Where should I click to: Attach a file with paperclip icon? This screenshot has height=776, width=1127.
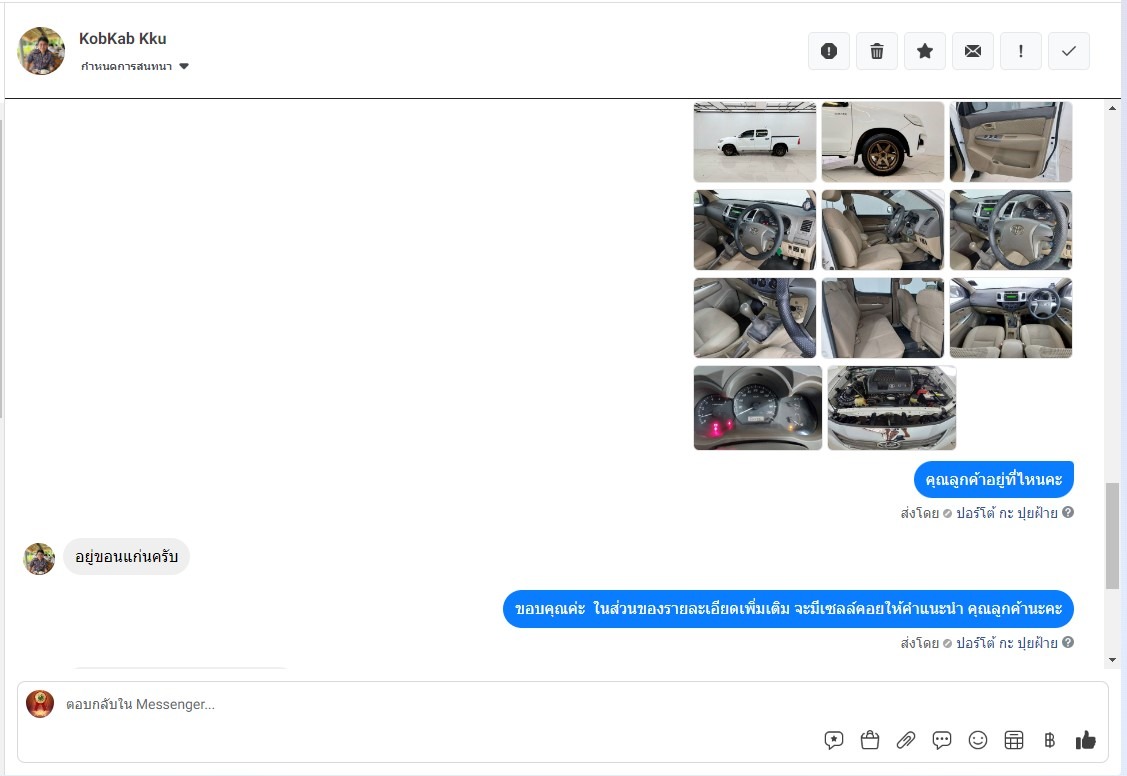pos(906,740)
